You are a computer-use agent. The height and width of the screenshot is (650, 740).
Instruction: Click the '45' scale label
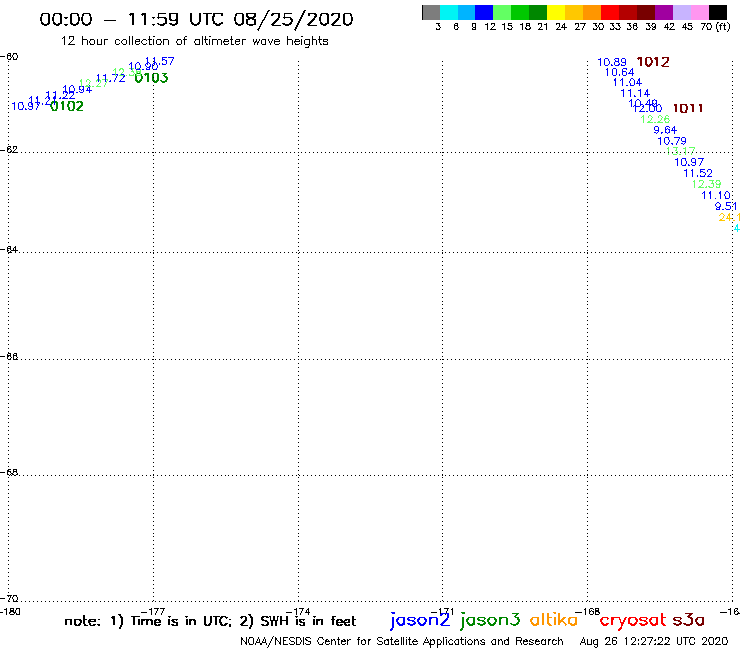[687, 27]
